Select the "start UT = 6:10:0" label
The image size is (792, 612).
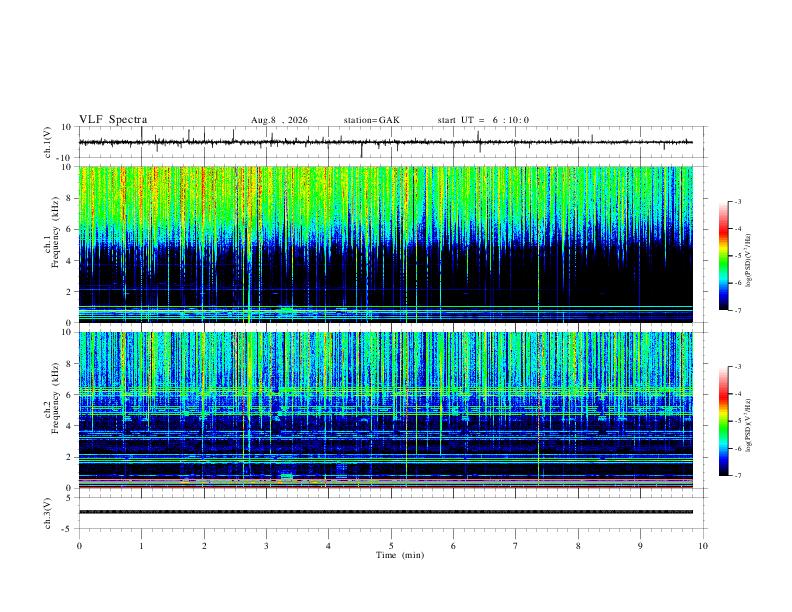pyautogui.click(x=483, y=120)
